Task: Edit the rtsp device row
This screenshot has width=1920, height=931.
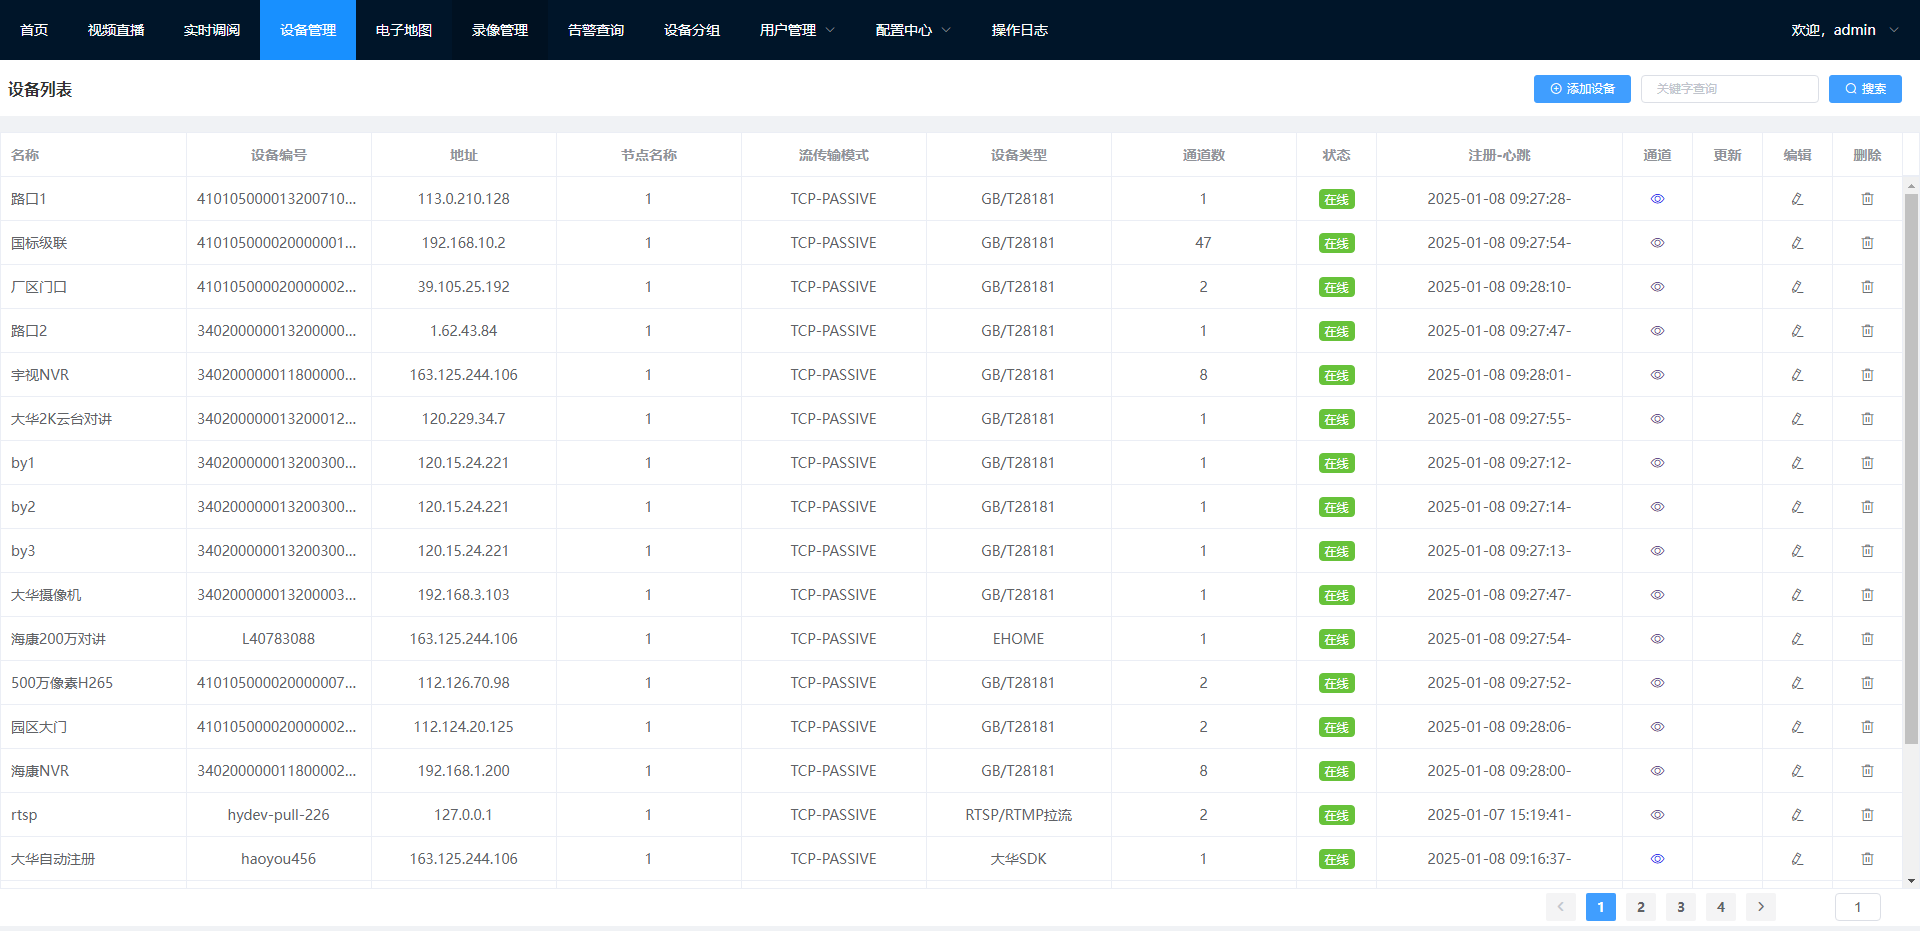Action: (1797, 815)
